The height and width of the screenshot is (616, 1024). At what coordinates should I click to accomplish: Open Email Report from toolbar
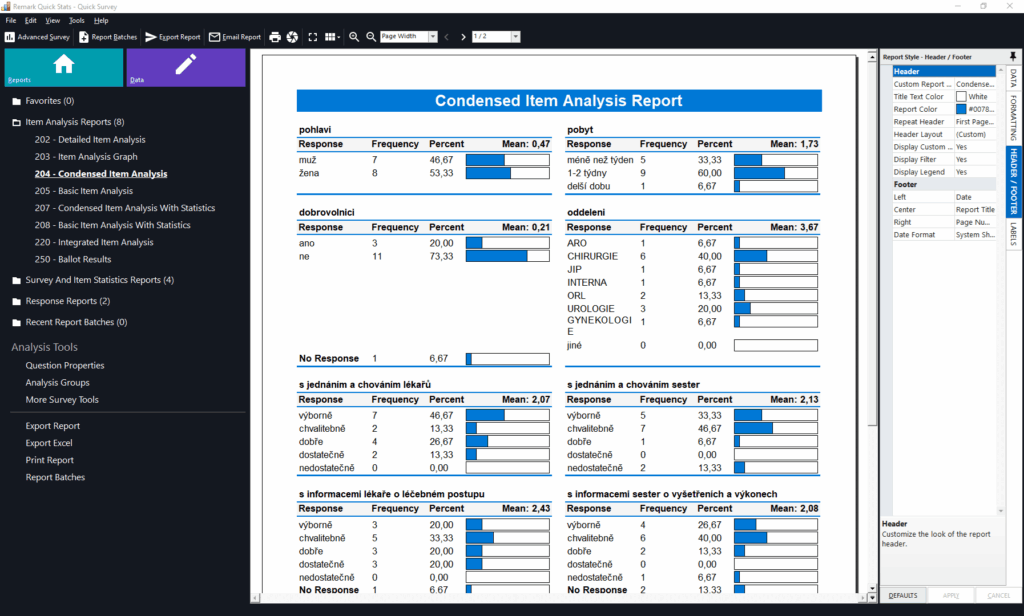[235, 37]
